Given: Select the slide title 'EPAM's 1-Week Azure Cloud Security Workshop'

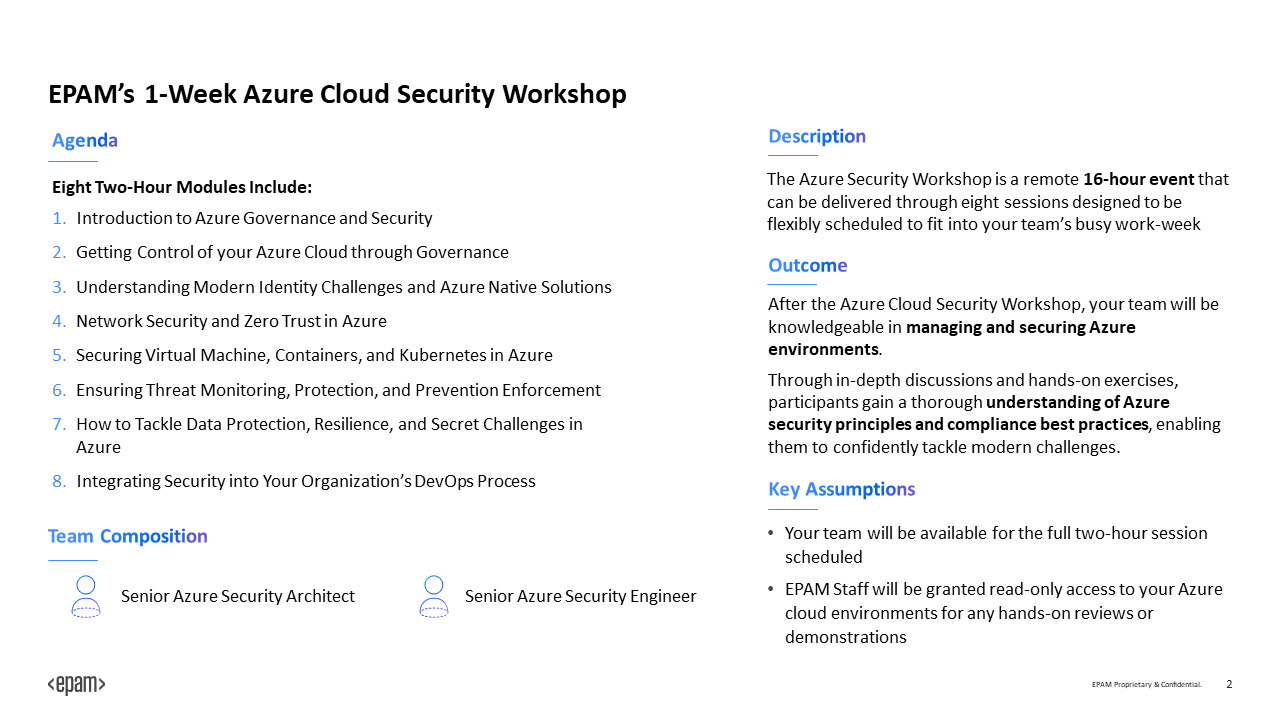Looking at the screenshot, I should 338,94.
